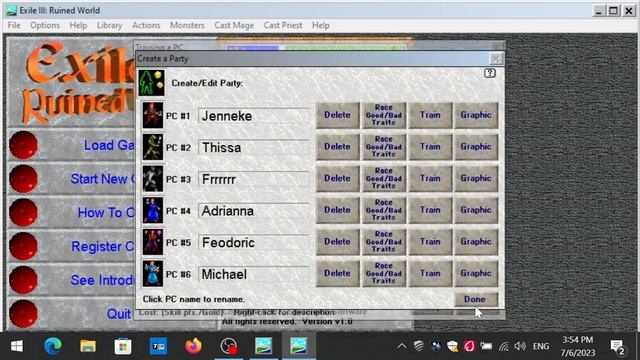Rename PC #5 by clicking Feodoric
Screen dimensions: 640x360
(253, 242)
